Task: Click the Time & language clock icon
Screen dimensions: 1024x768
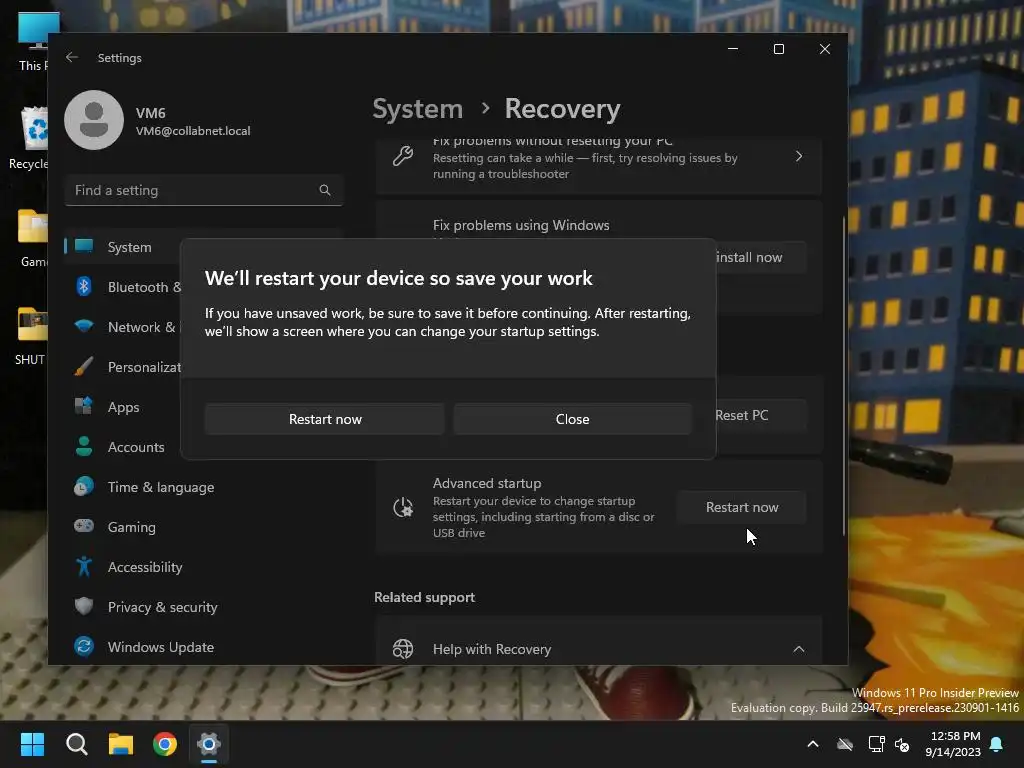Action: (84, 487)
